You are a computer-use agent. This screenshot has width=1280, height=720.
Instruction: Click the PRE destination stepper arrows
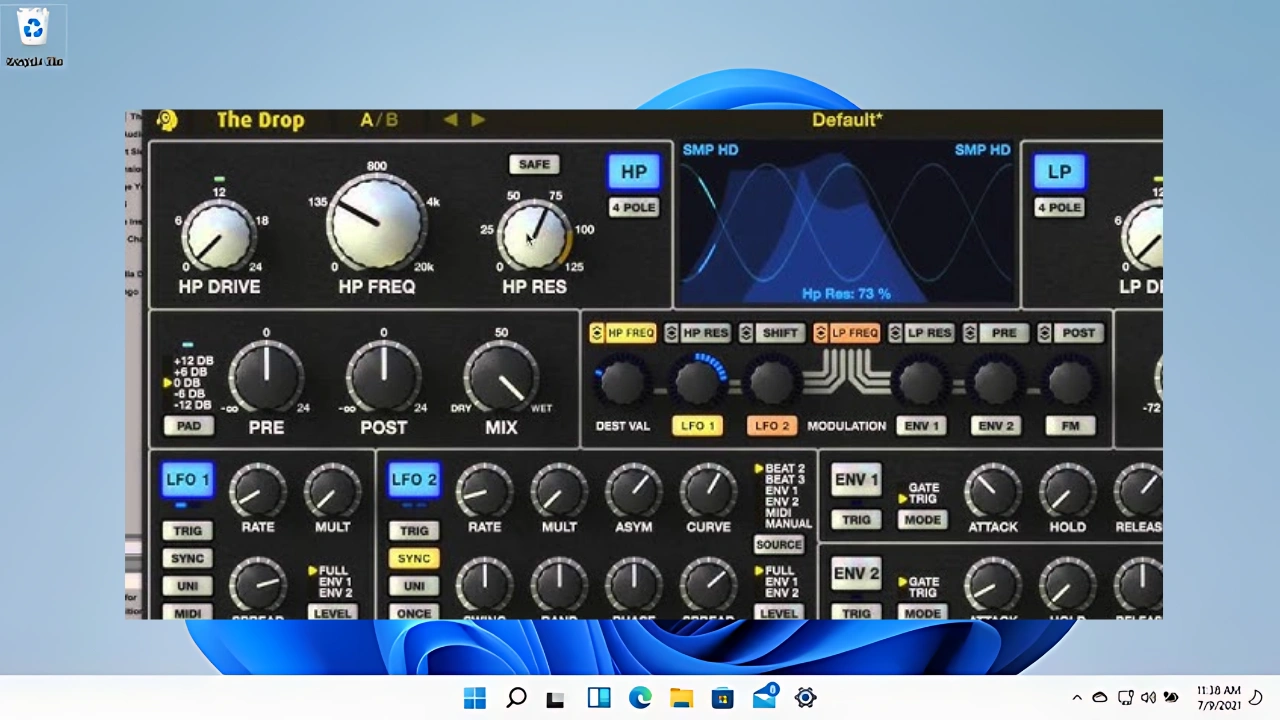(970, 333)
